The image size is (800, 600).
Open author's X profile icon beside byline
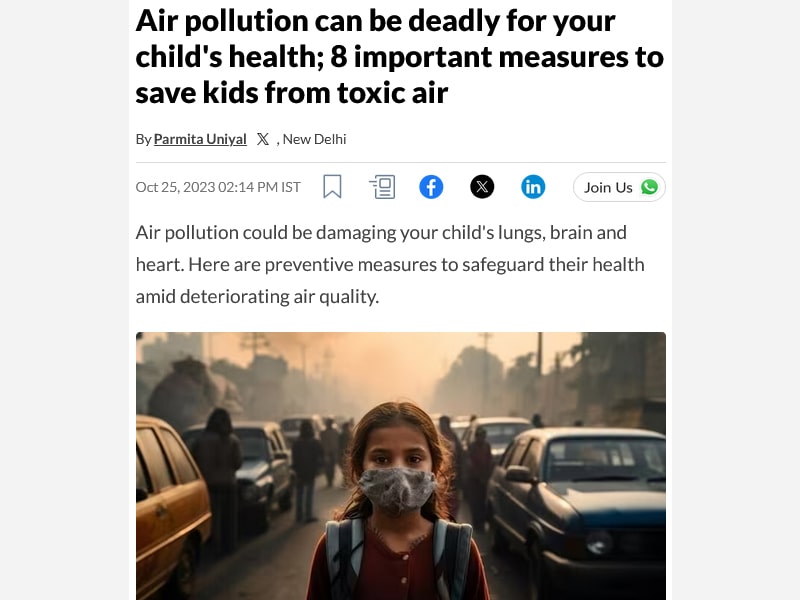[263, 139]
